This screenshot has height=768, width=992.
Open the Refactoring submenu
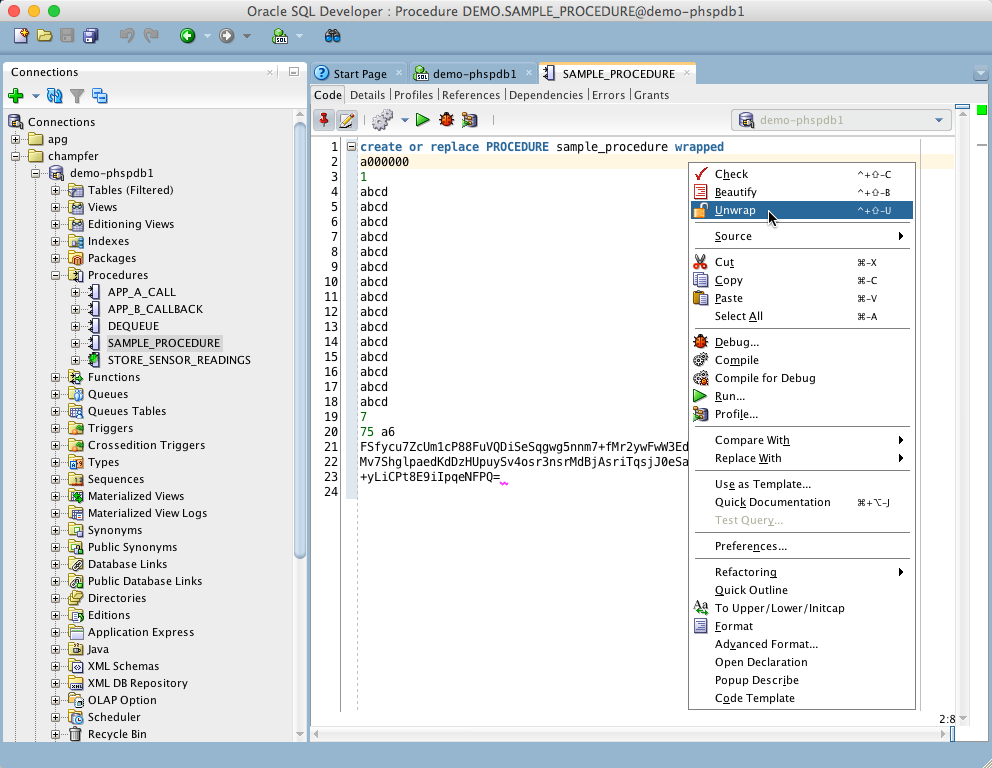(x=802, y=572)
